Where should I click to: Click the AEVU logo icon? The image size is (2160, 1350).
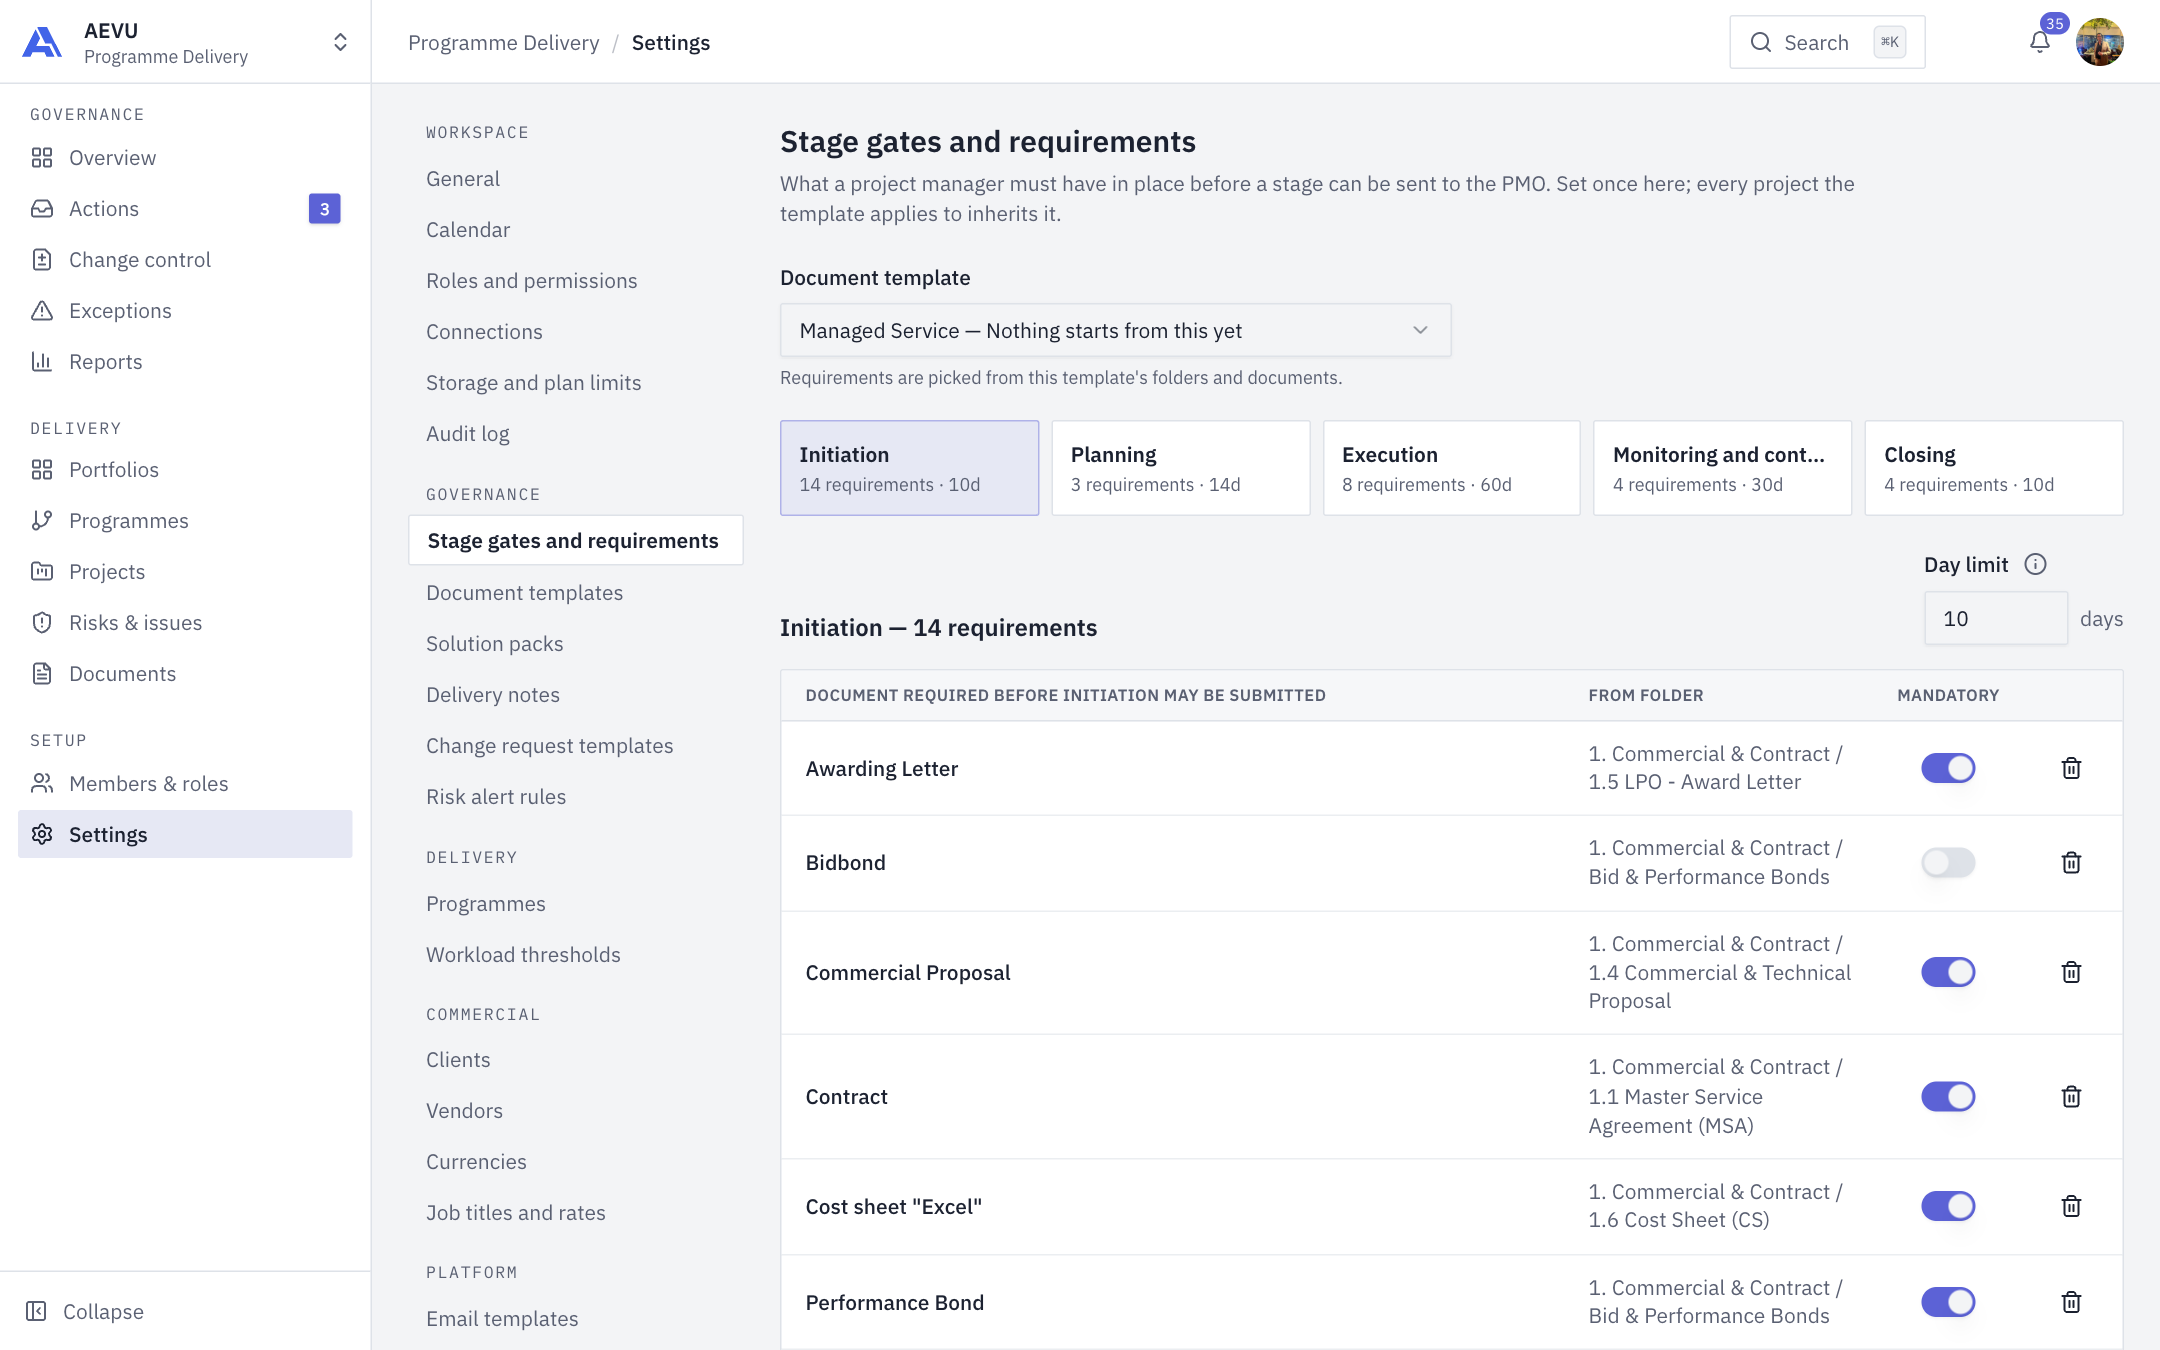click(42, 42)
